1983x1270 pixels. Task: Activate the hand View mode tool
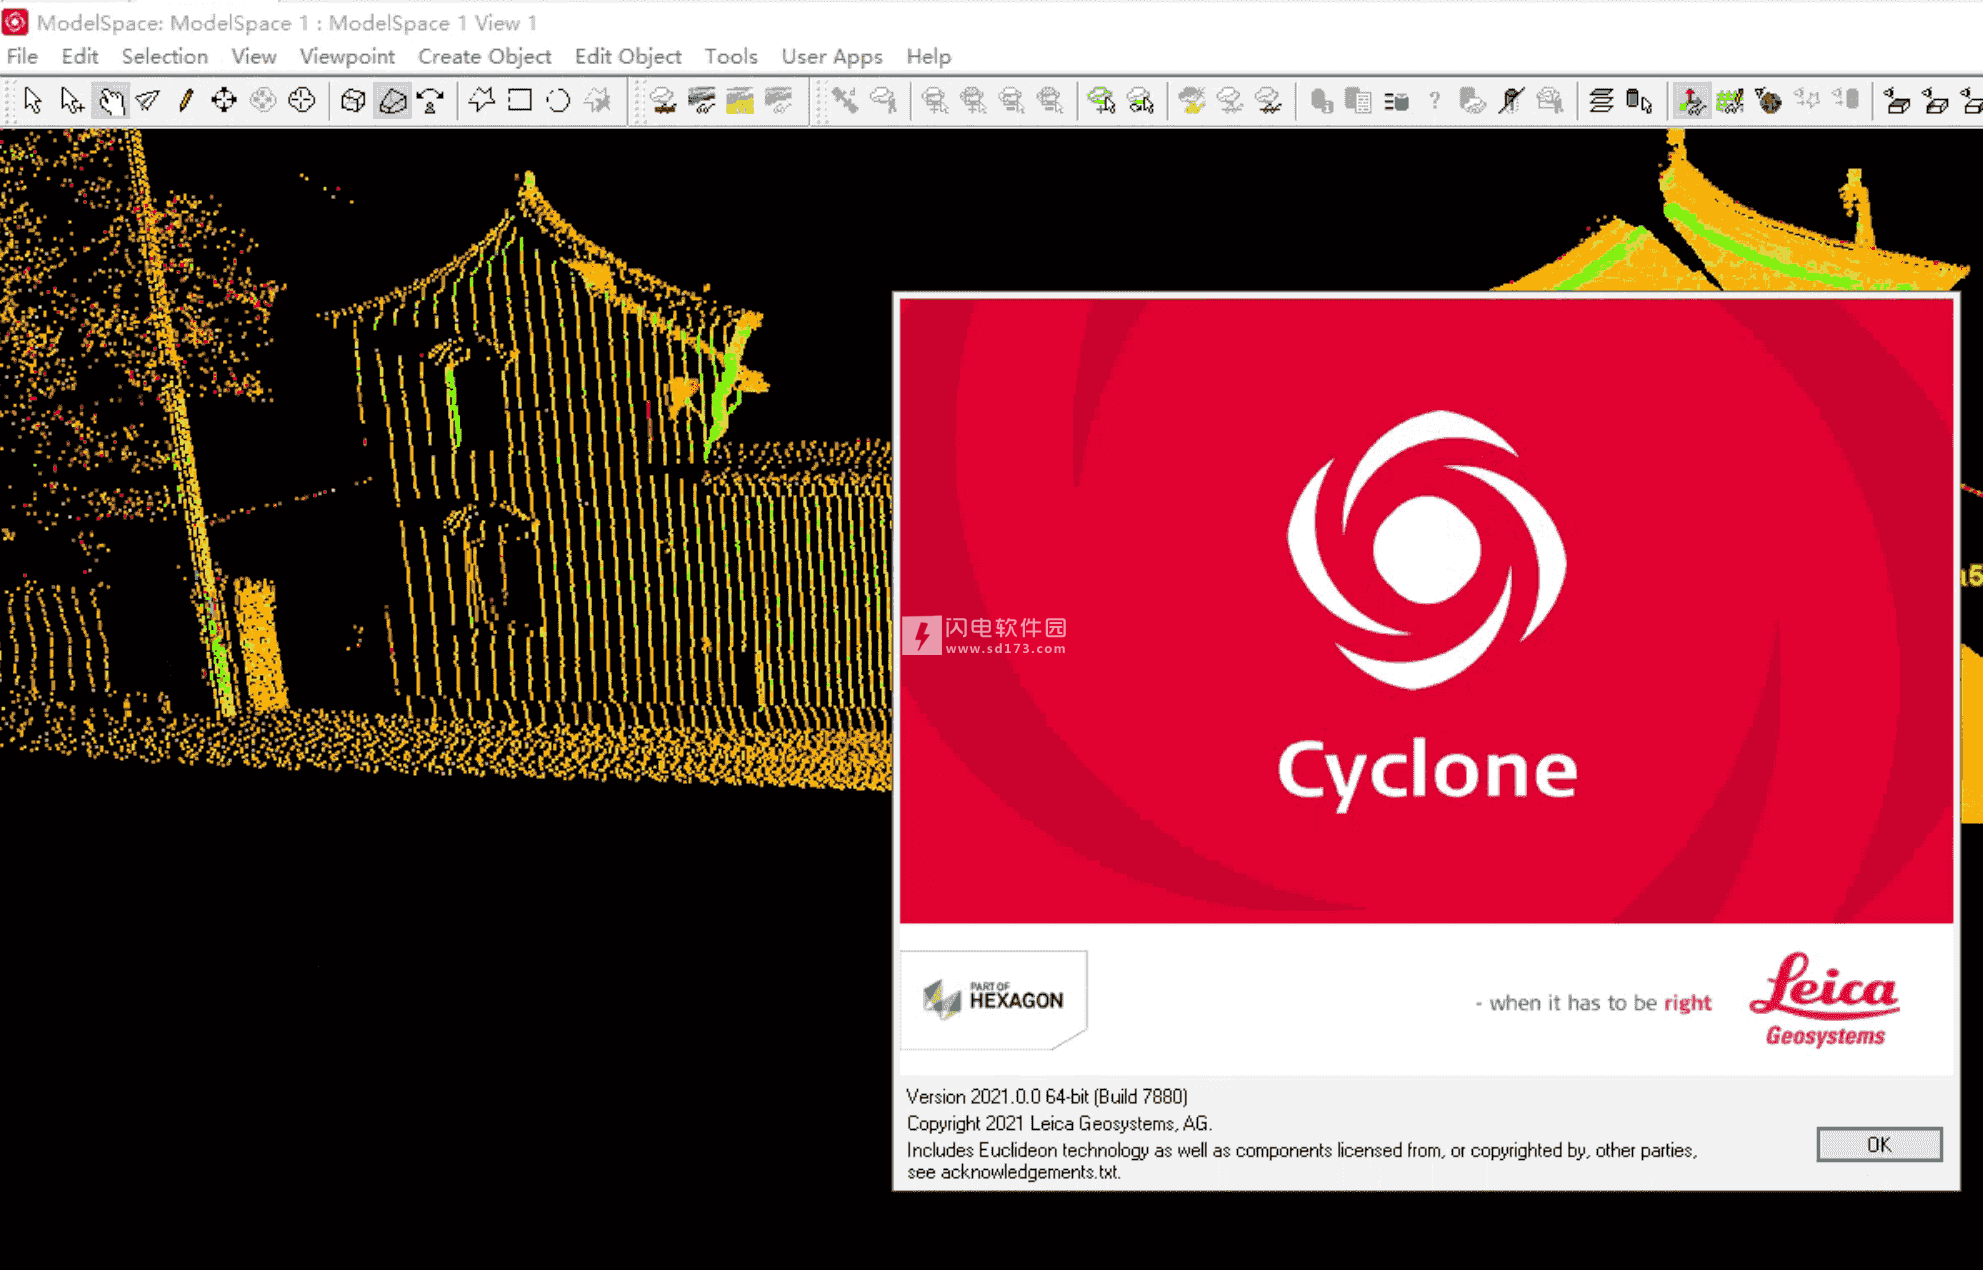[110, 101]
